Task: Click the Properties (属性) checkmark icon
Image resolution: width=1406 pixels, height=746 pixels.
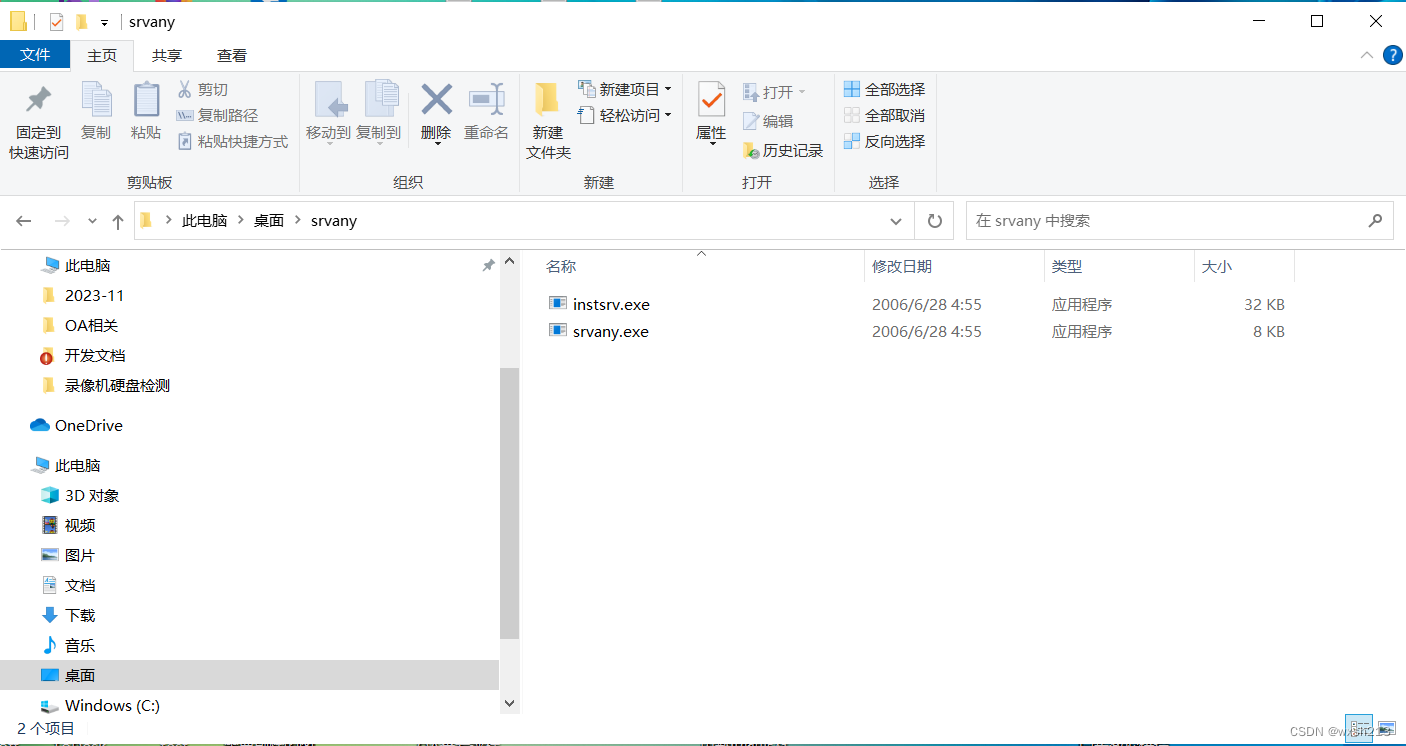Action: point(711,99)
